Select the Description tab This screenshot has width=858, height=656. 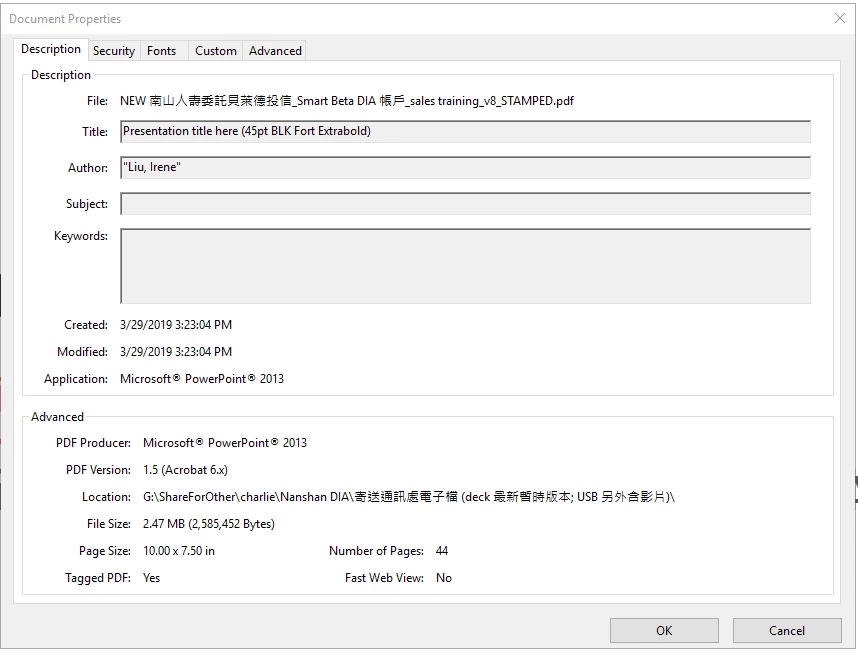point(51,49)
